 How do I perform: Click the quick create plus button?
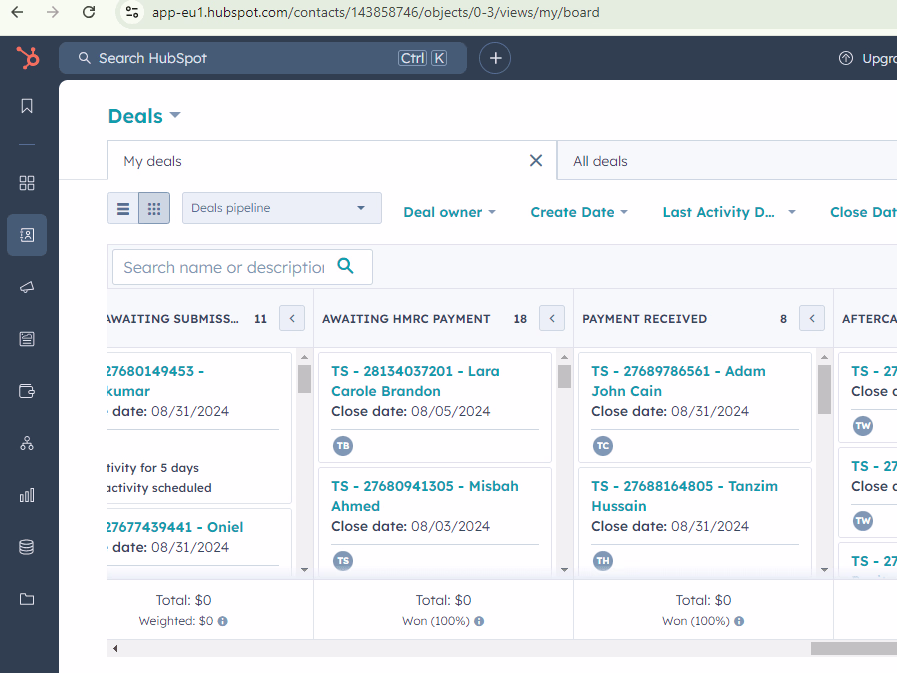495,58
